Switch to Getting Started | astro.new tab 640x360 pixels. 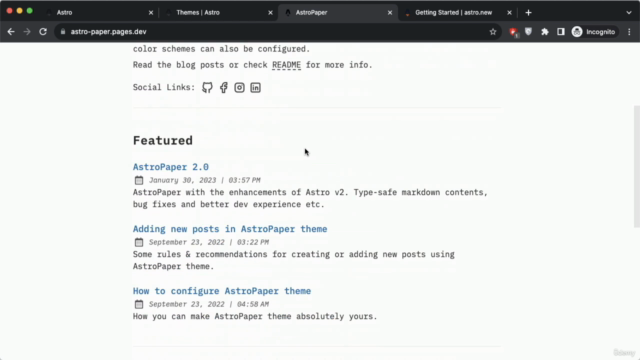pyautogui.click(x=457, y=13)
